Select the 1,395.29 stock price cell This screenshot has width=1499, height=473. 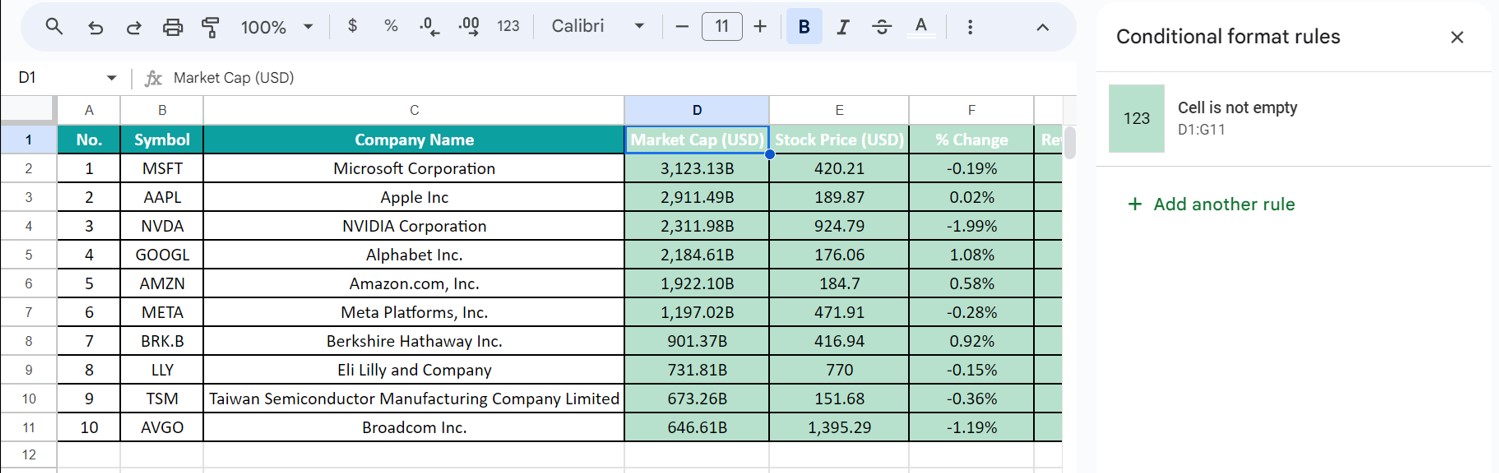click(x=839, y=427)
